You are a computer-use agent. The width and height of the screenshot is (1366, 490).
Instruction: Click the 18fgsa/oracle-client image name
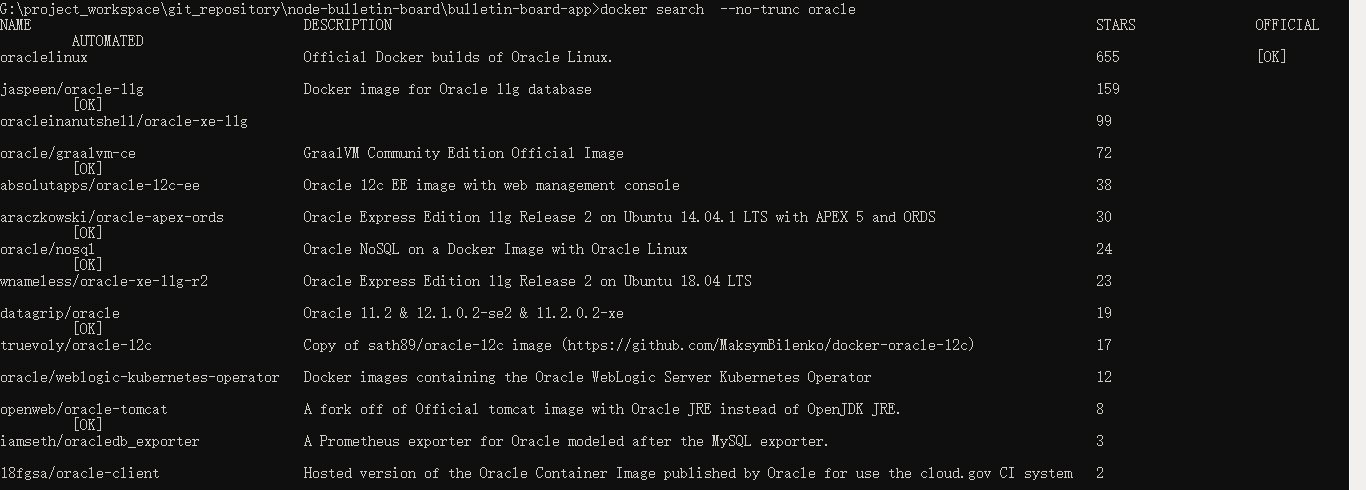[80, 473]
